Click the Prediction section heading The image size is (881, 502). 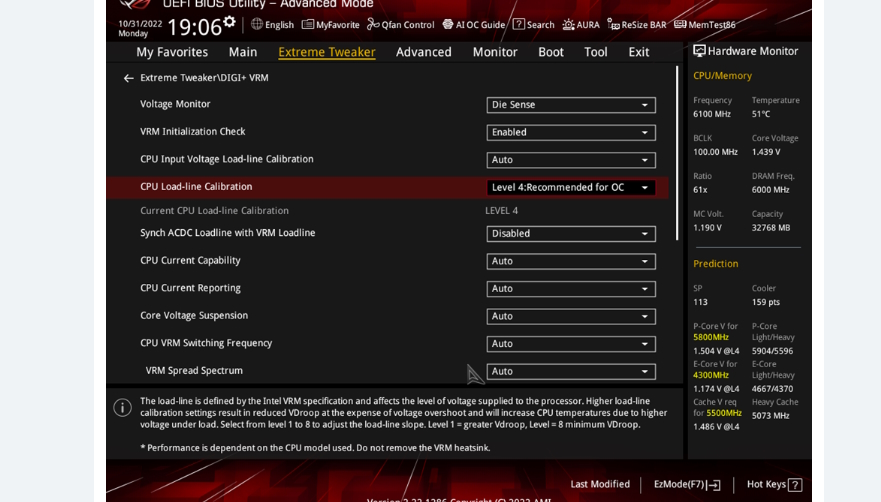click(x=715, y=264)
